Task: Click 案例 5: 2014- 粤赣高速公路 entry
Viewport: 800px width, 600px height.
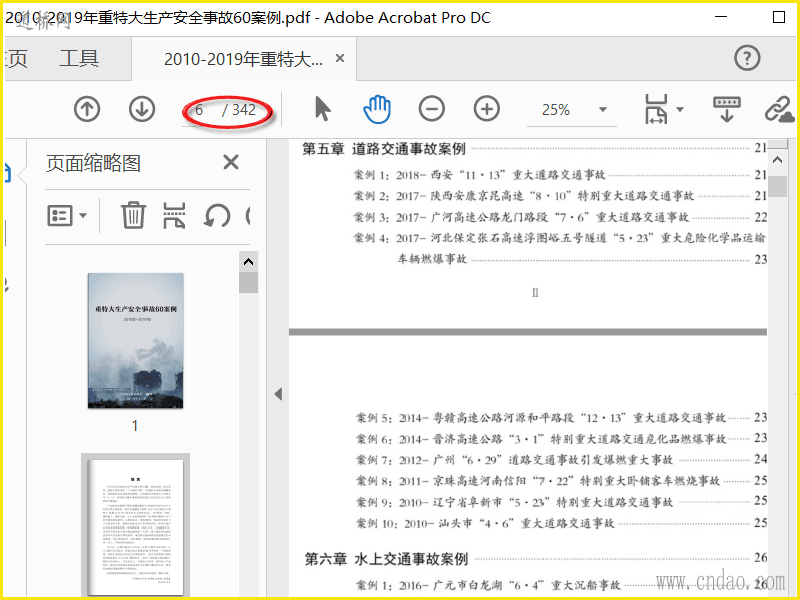Action: [541, 418]
